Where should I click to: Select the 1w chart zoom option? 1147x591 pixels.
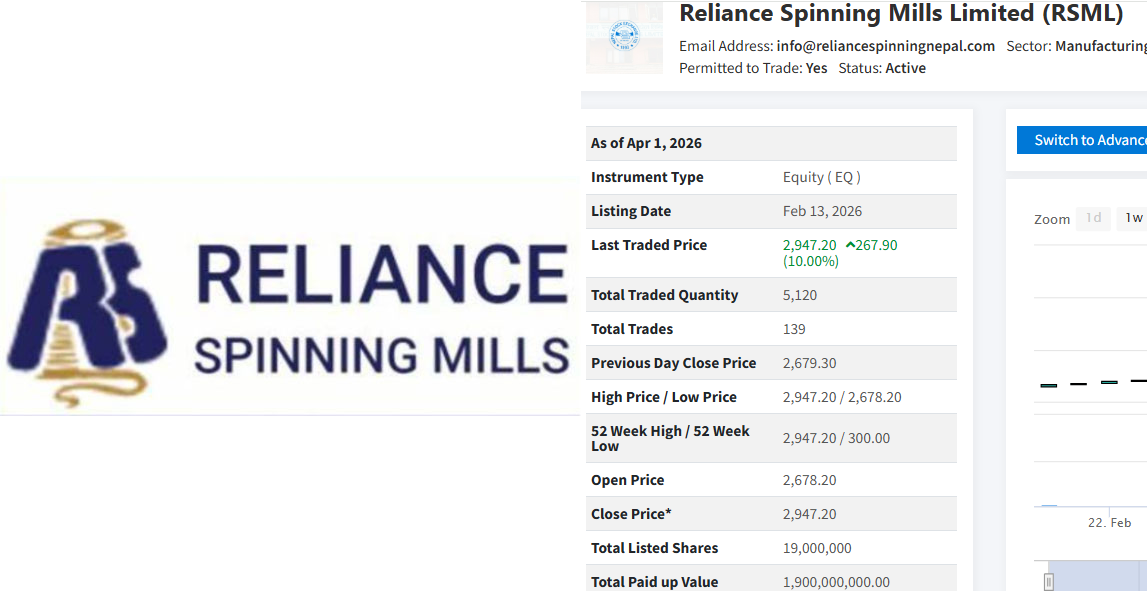(1133, 218)
